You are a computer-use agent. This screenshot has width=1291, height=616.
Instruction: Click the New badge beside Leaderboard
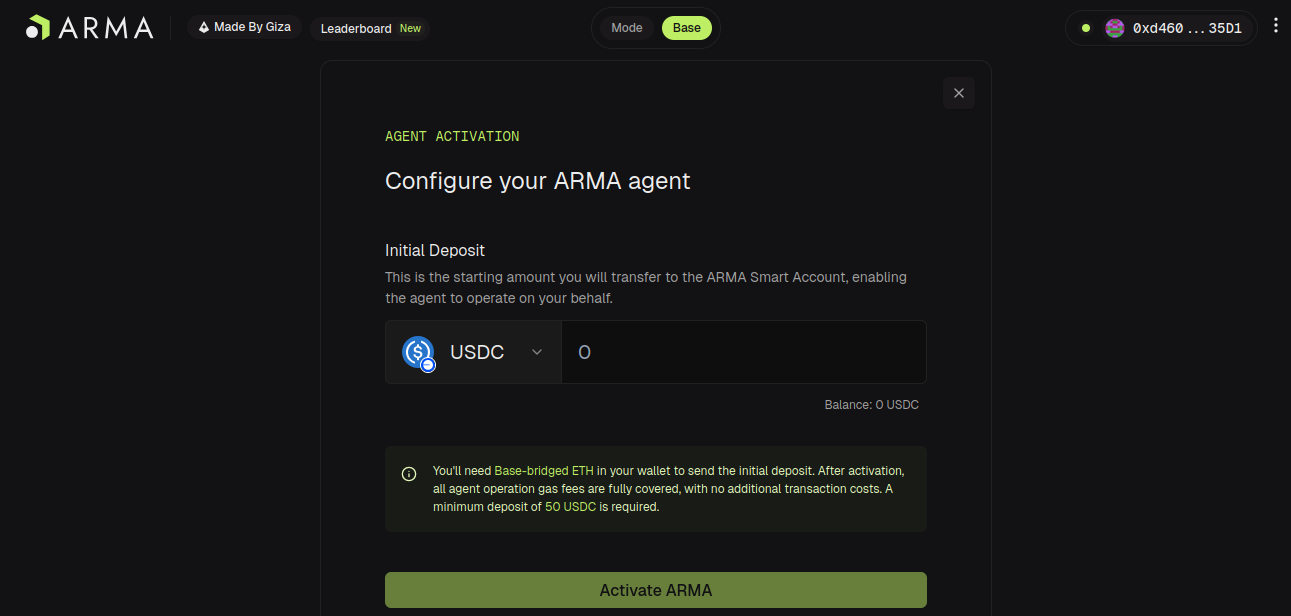click(x=410, y=29)
